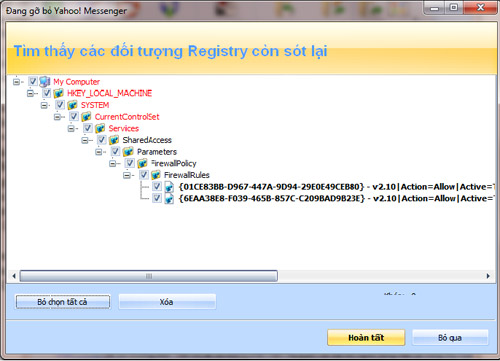Click the Services registry key icon
This screenshot has width=500, height=361.
click(100, 128)
